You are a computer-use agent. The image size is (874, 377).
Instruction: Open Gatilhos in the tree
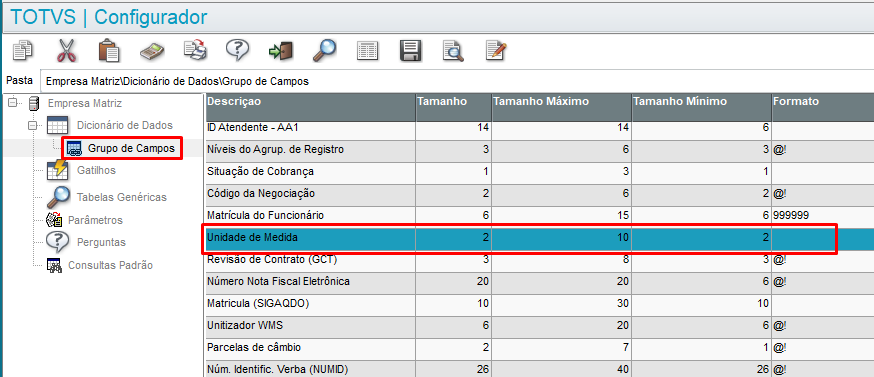pyautogui.click(x=96, y=170)
